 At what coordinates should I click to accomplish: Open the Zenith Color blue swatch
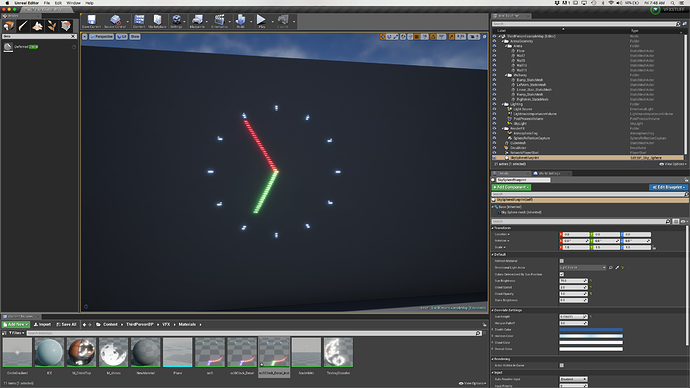click(x=591, y=329)
